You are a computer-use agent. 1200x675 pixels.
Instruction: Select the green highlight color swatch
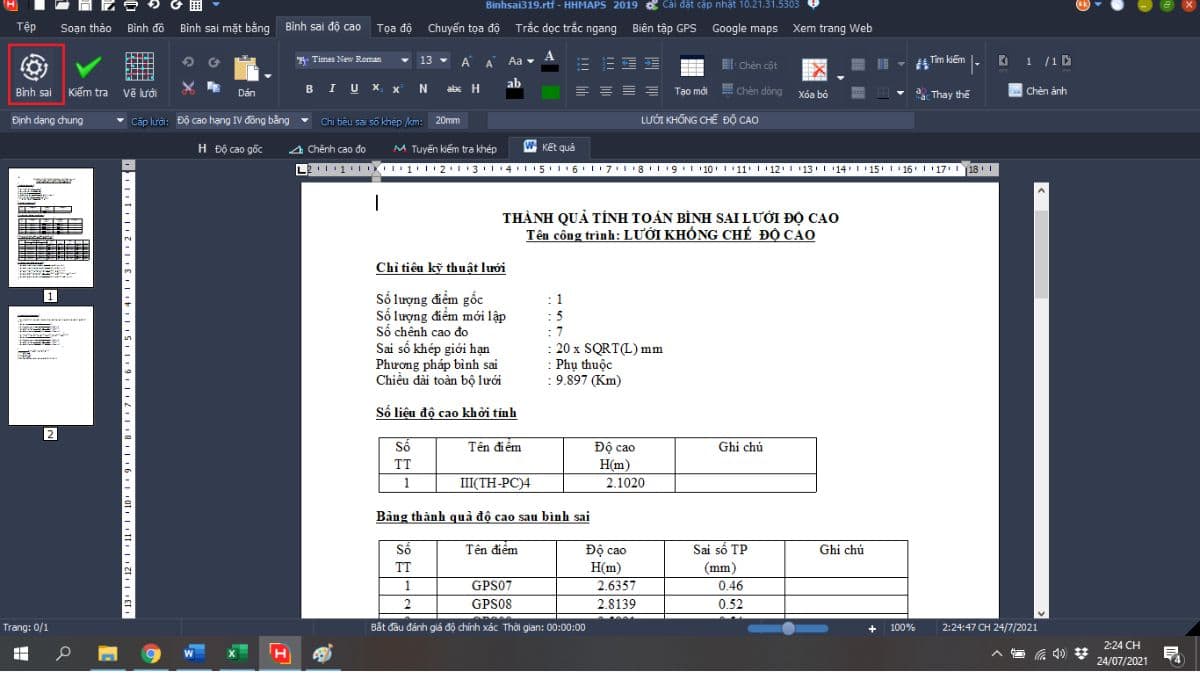[x=549, y=92]
